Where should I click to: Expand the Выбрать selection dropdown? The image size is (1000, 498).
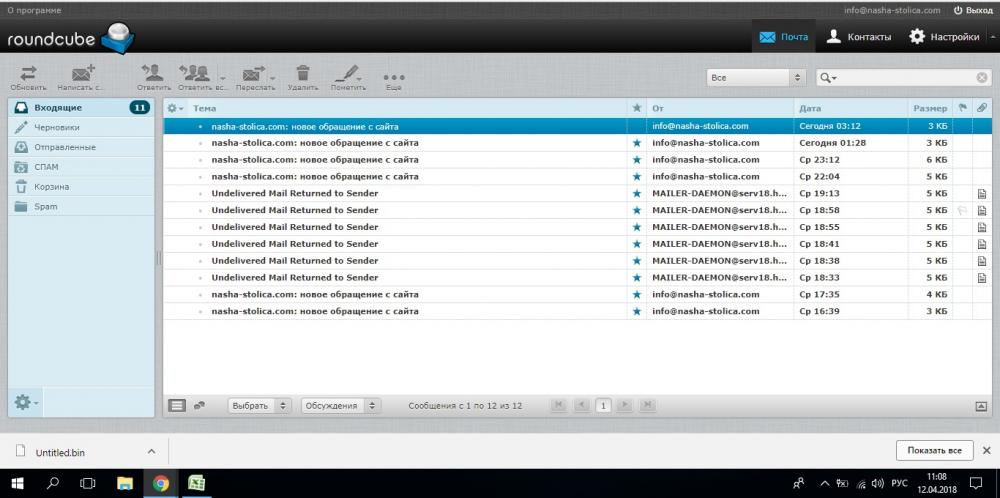259,406
